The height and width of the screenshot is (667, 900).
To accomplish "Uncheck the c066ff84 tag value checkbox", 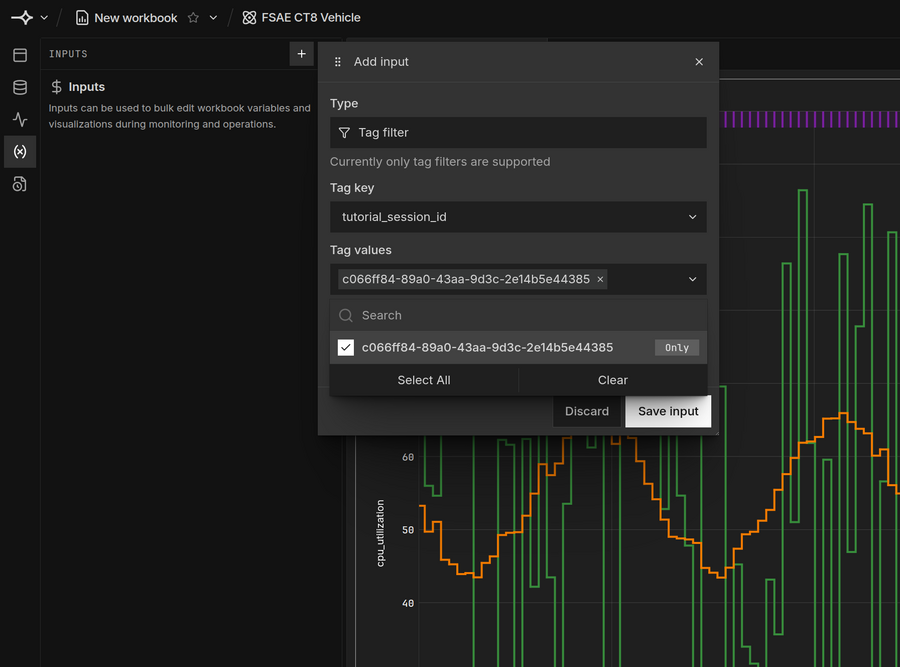I will tap(346, 347).
